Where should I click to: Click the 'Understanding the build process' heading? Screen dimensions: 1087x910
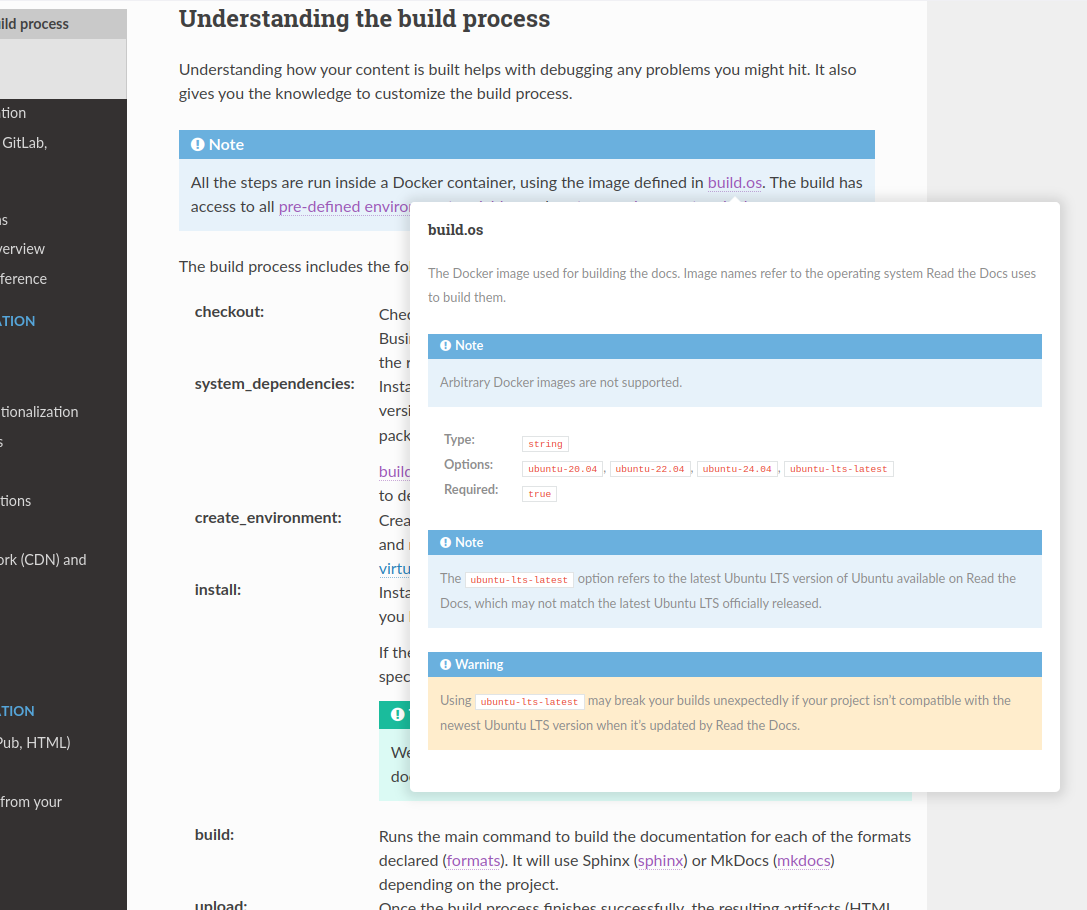(x=364, y=19)
